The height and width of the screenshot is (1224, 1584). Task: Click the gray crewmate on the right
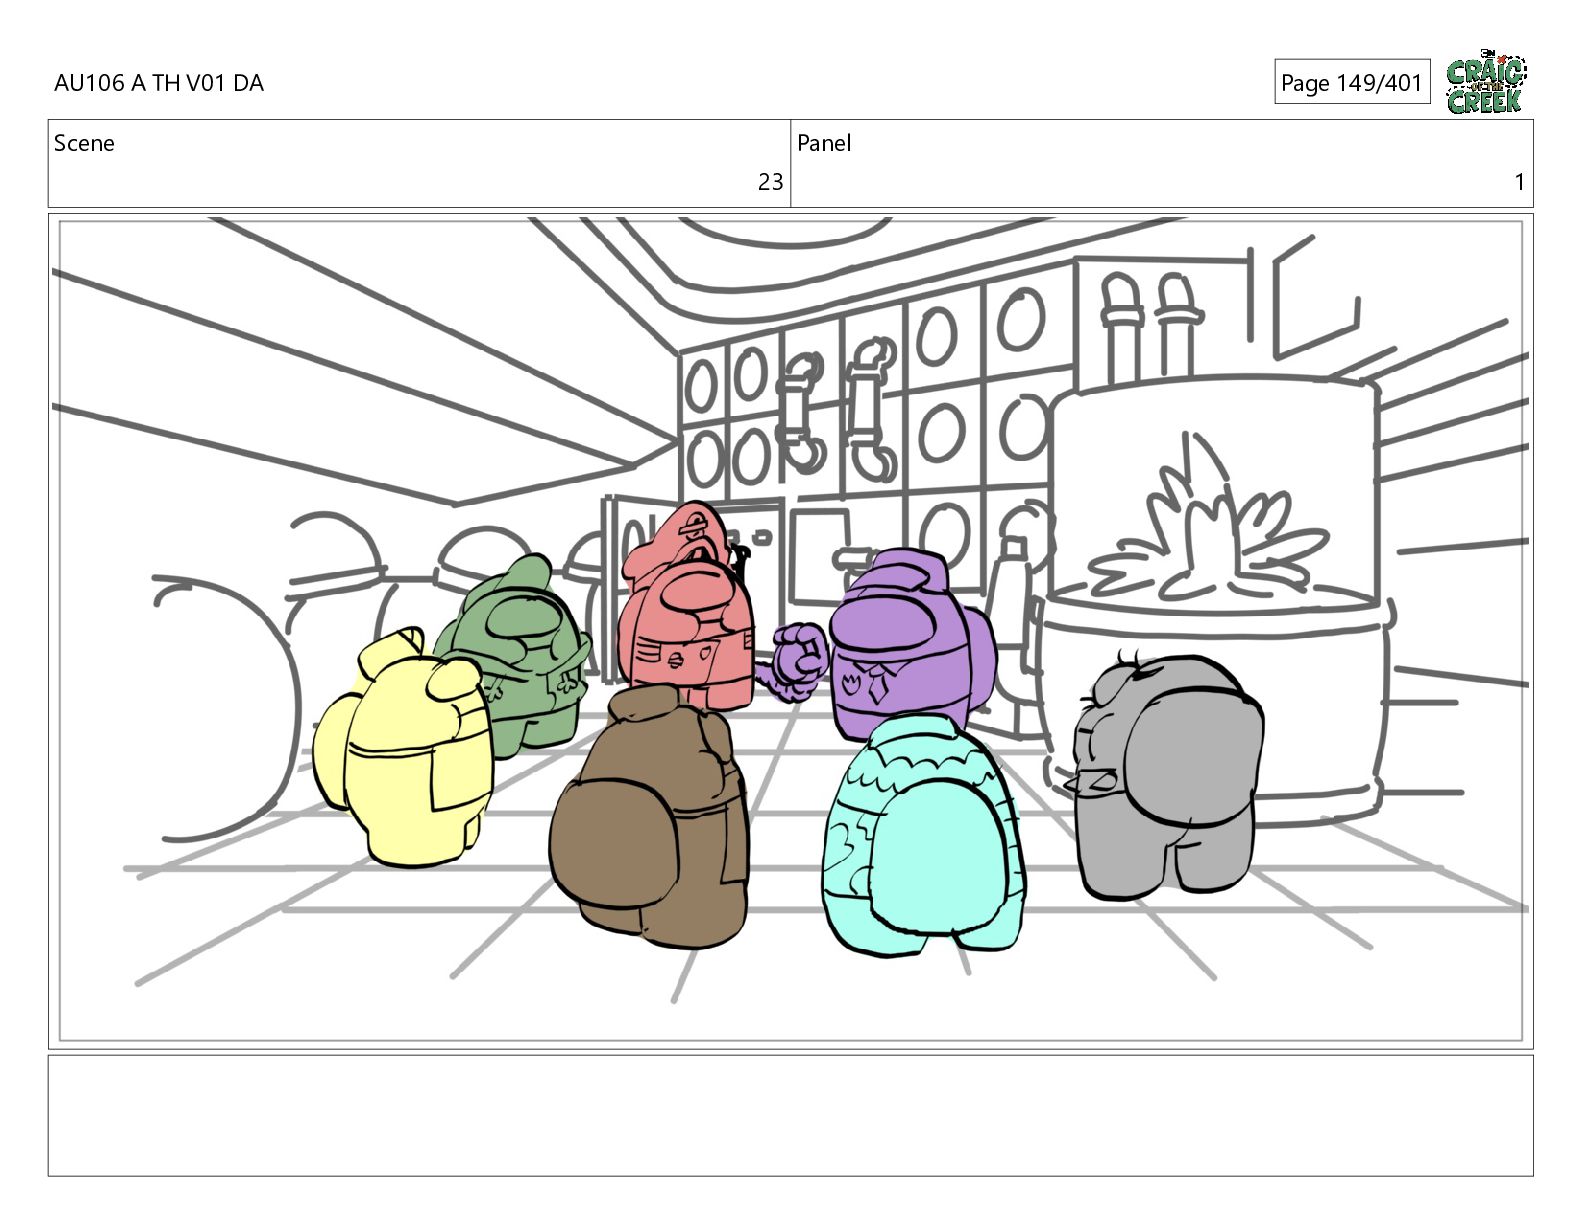pos(1167,775)
